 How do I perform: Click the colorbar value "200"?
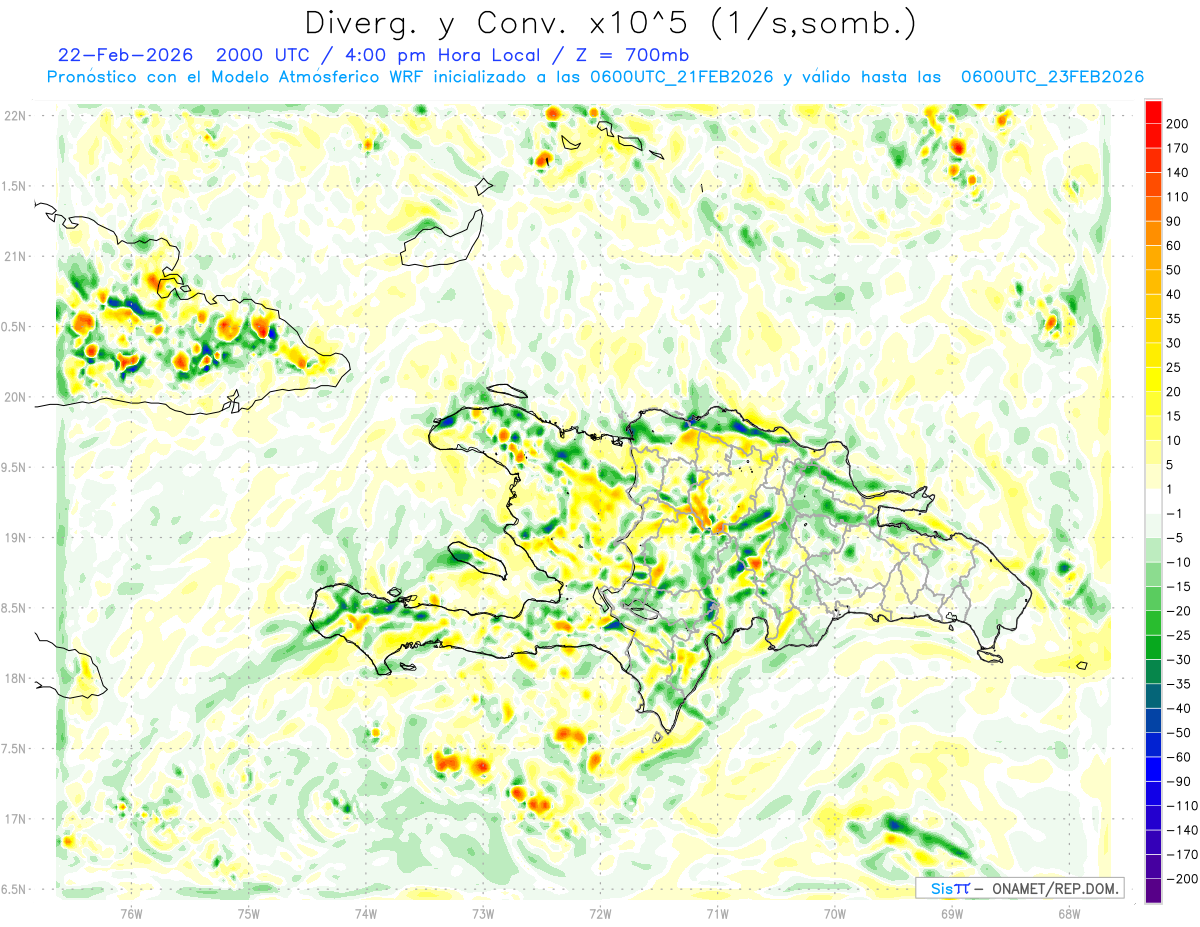click(x=1179, y=124)
